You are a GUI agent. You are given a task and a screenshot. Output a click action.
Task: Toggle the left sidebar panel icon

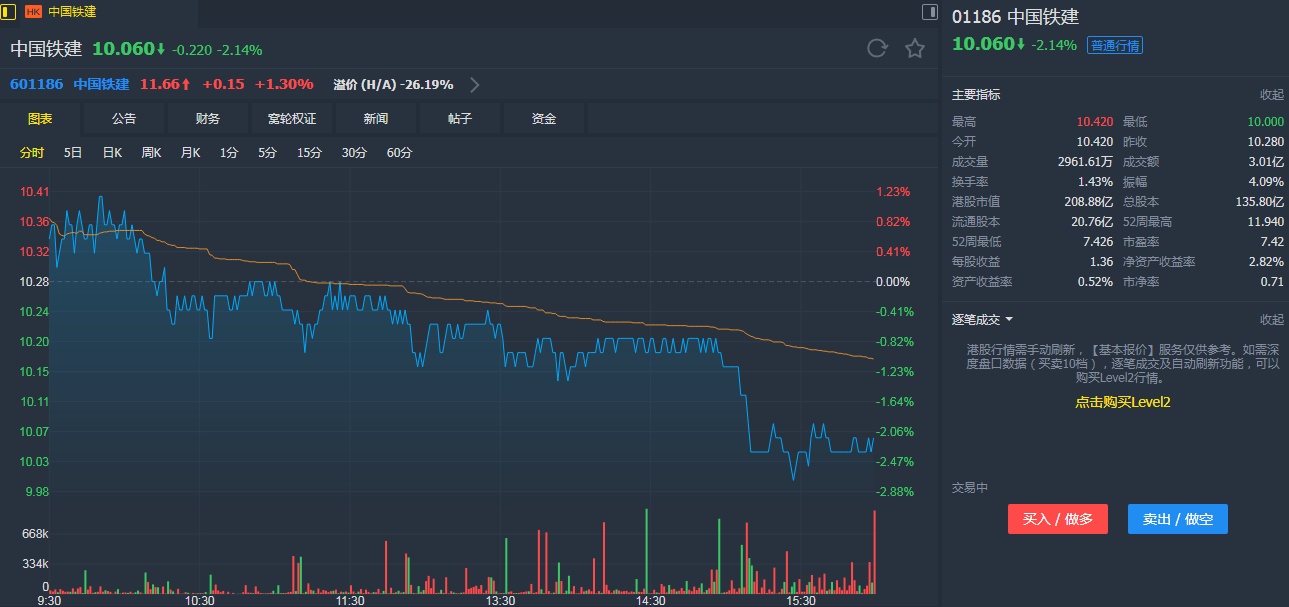[x=7, y=12]
